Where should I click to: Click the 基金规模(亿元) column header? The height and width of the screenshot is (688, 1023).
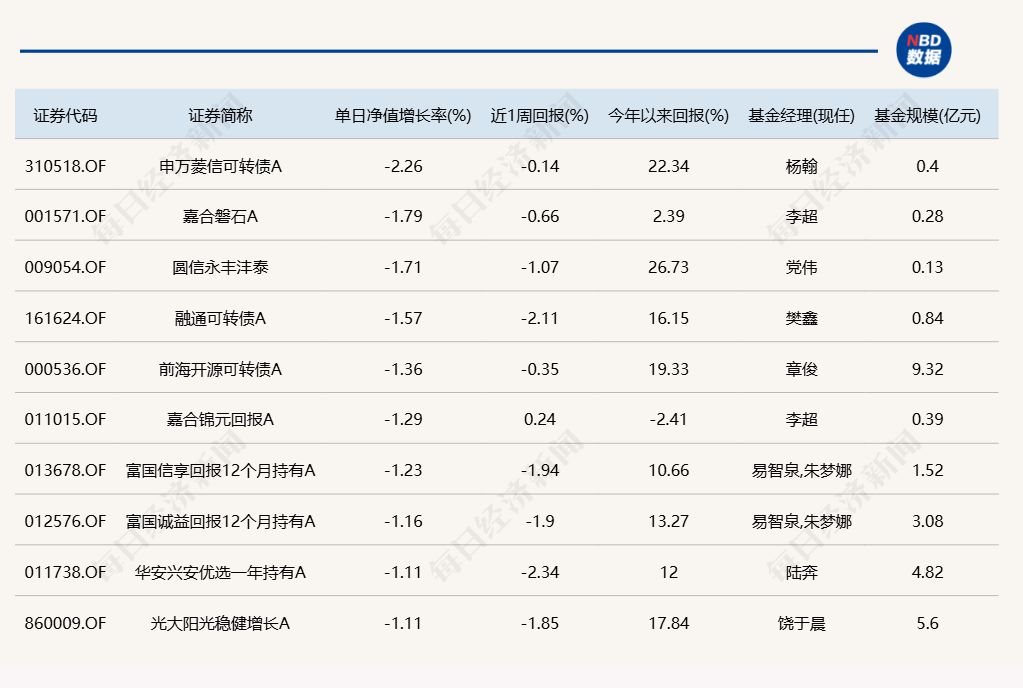click(x=927, y=115)
